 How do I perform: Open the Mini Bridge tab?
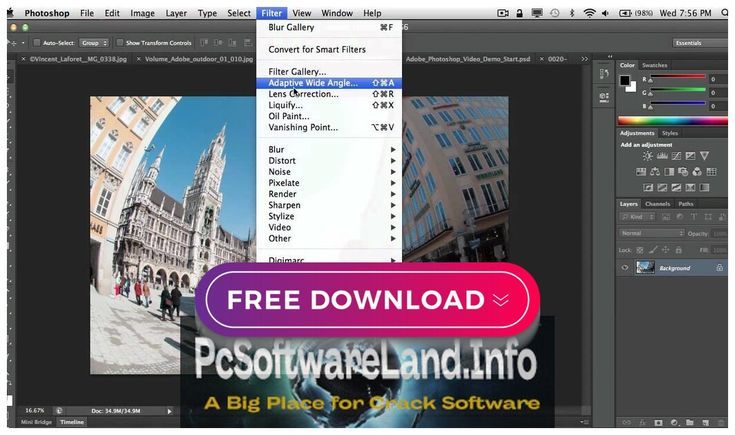pos(36,422)
